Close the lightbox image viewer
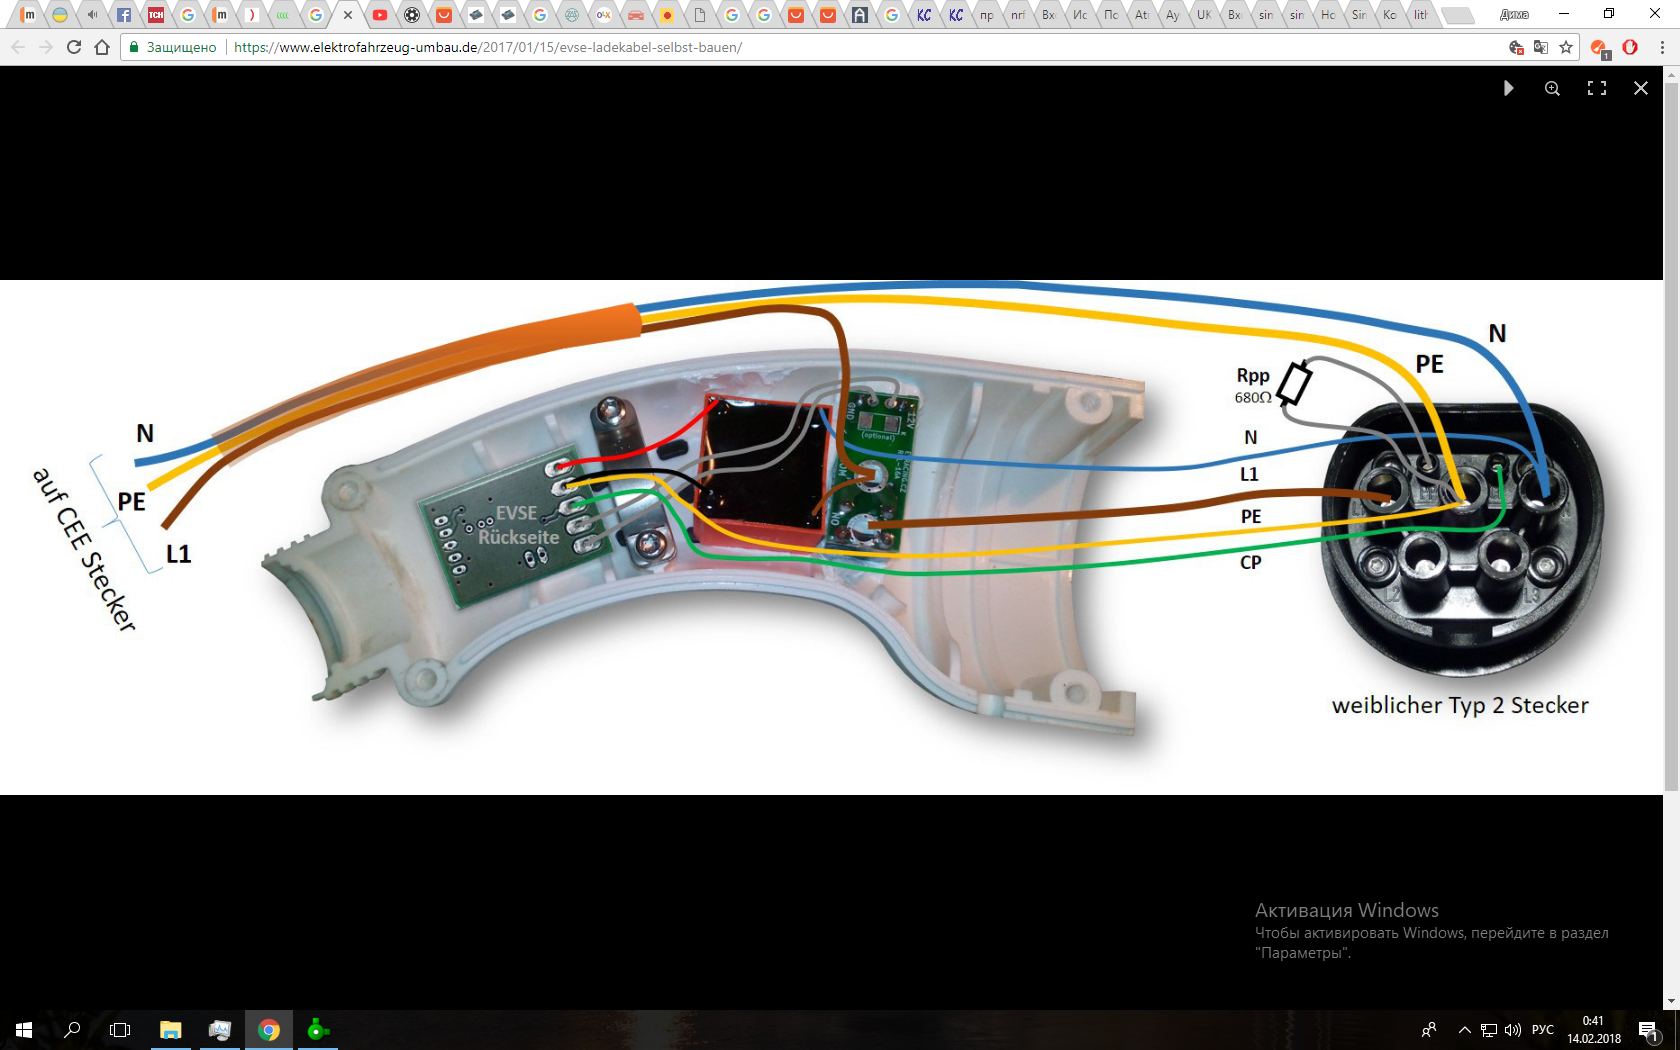Viewport: 1680px width, 1050px height. click(1641, 88)
